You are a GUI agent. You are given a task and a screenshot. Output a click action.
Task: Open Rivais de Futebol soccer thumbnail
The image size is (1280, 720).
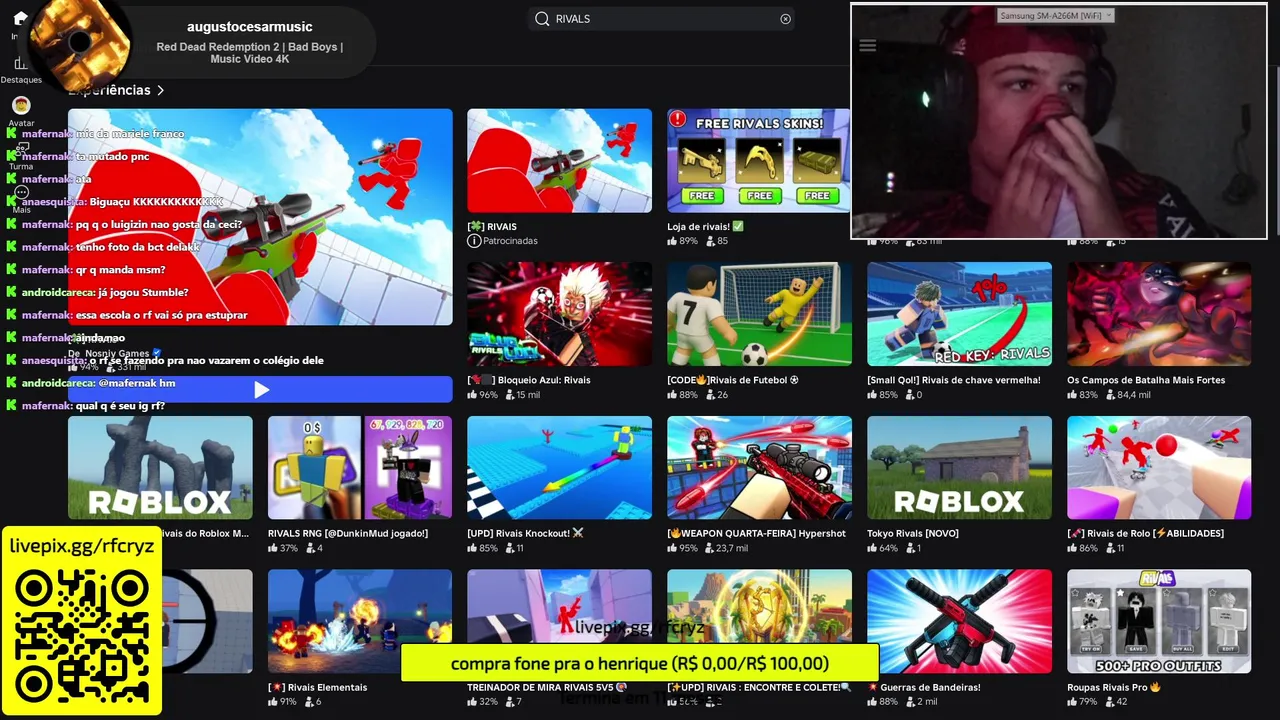coord(759,314)
